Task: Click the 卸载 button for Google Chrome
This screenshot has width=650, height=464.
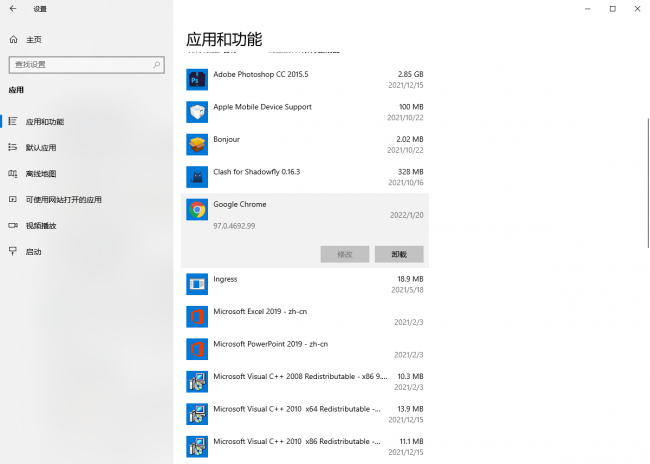Action: coord(399,254)
